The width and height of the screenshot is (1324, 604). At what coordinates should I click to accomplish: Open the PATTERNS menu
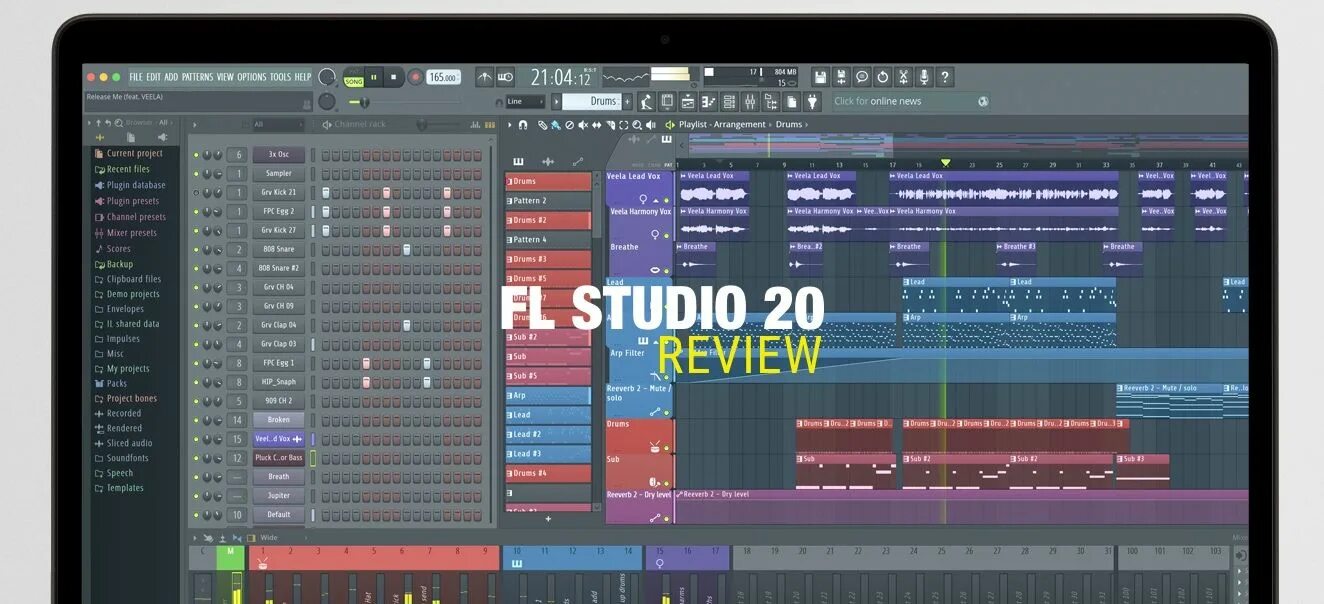pyautogui.click(x=197, y=77)
